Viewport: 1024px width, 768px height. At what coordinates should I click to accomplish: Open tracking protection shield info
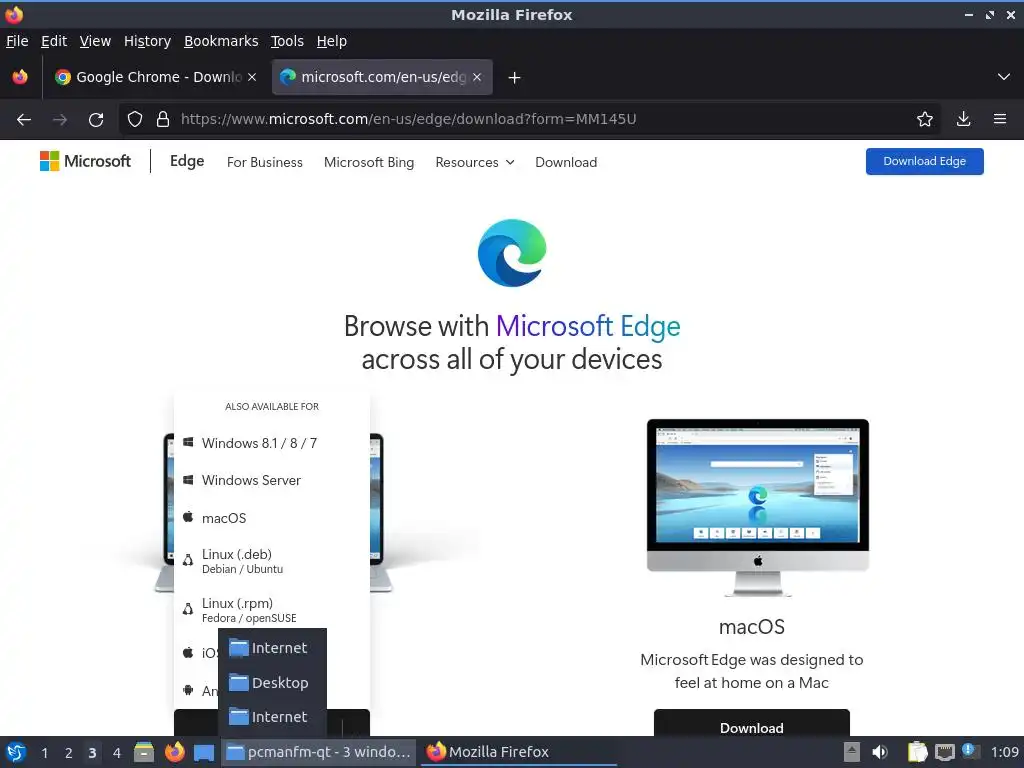135,119
